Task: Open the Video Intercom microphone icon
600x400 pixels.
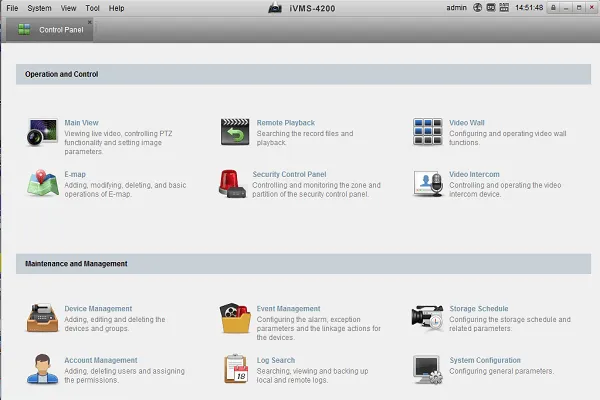Action: pyautogui.click(x=428, y=184)
